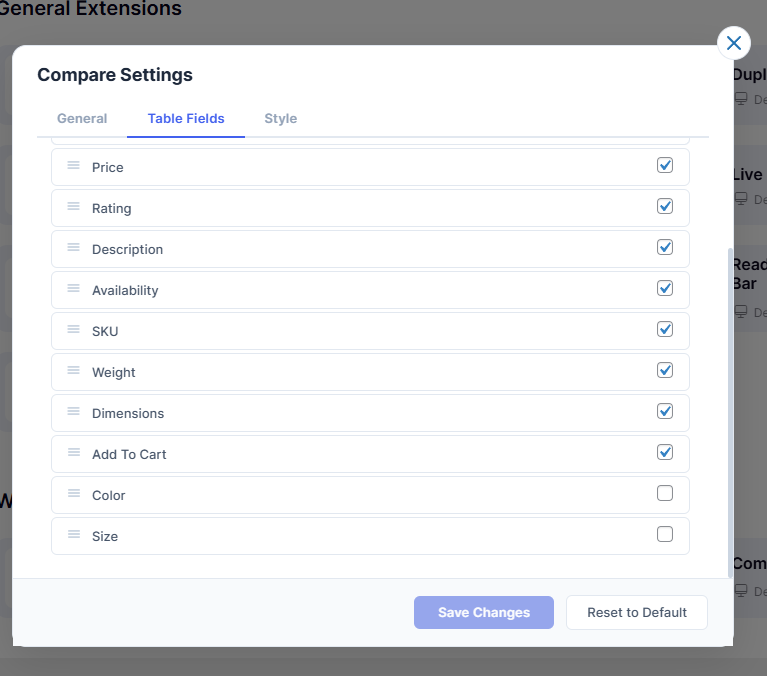Disable the Add To Cart checkbox
767x676 pixels.
point(665,452)
